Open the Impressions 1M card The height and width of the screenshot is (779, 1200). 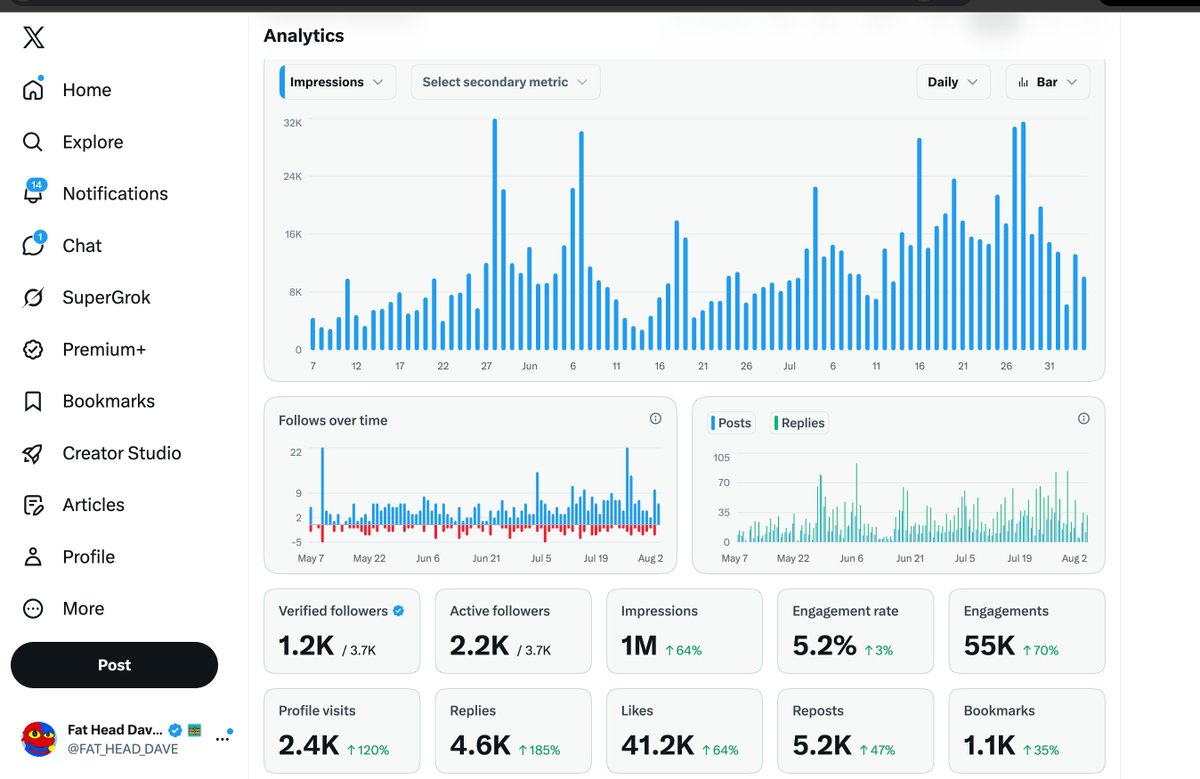pos(685,631)
